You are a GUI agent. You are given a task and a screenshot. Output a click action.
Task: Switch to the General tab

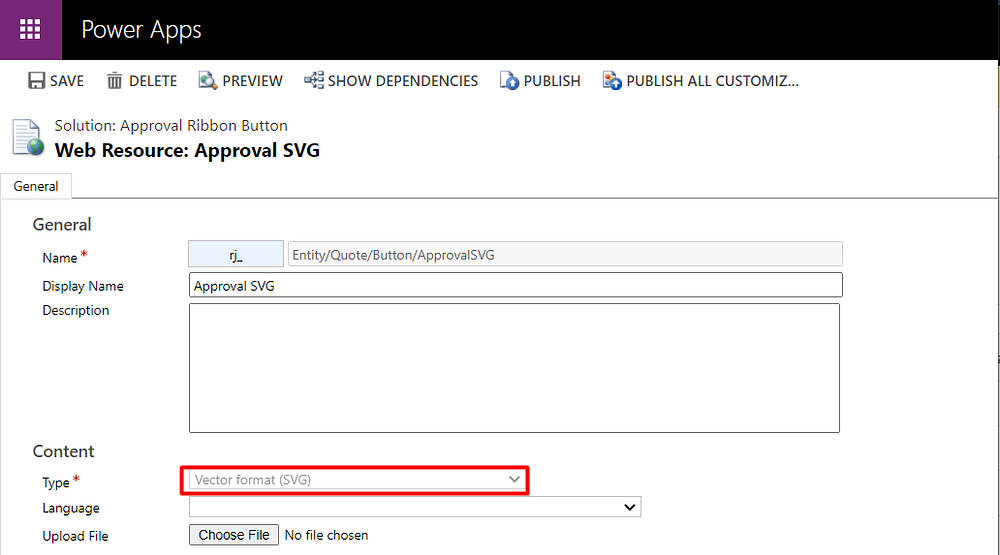(x=36, y=186)
